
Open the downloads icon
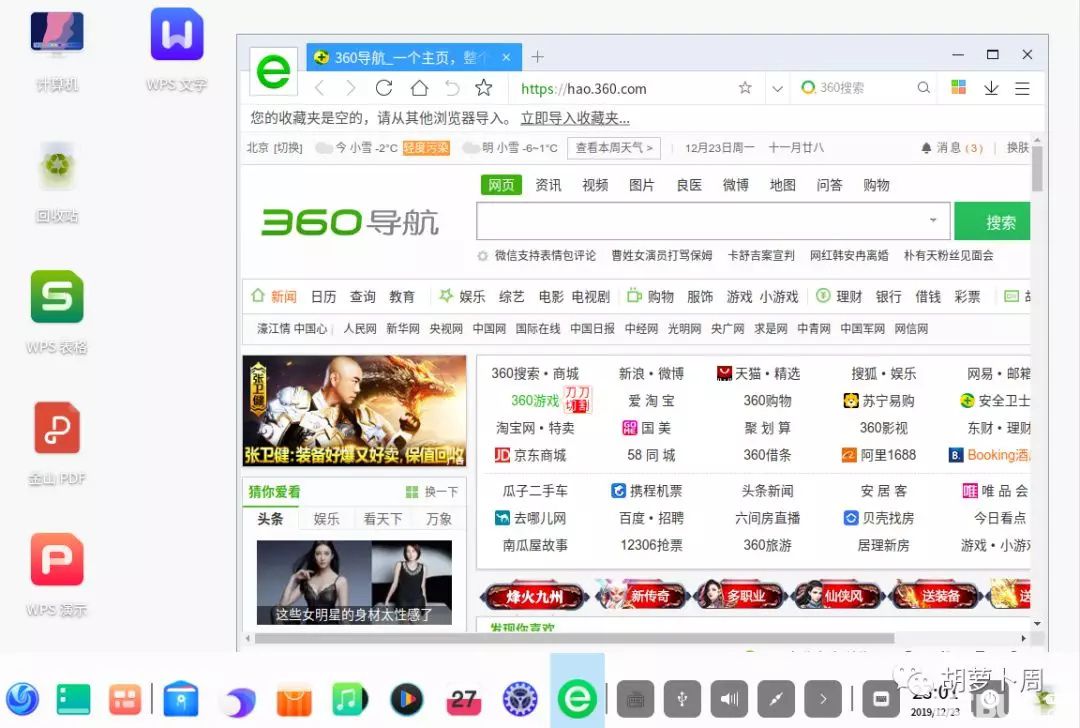[990, 88]
